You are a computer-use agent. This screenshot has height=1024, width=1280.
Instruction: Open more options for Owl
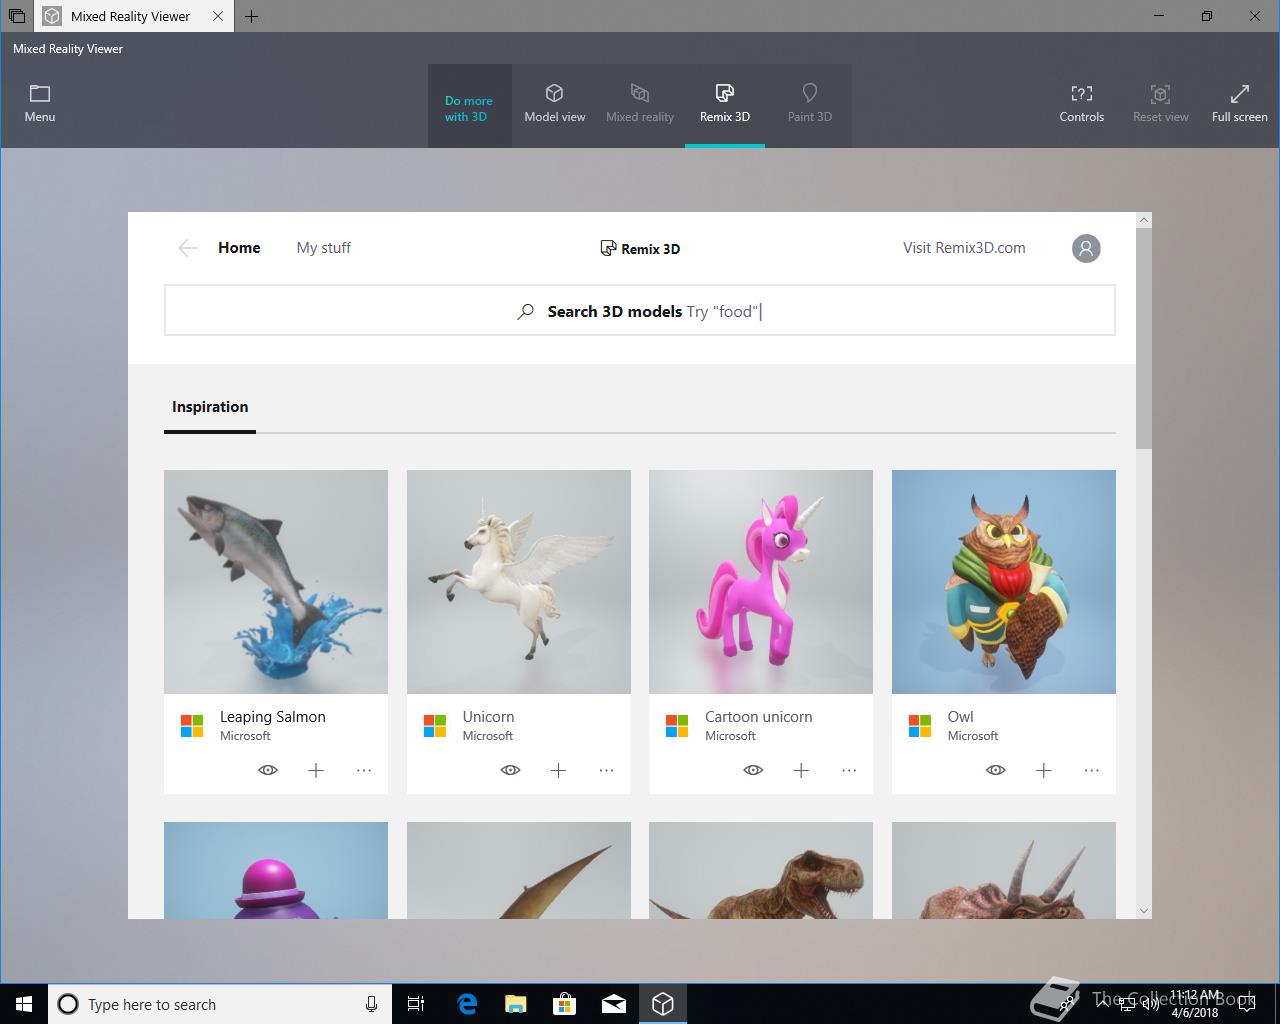[x=1091, y=770]
